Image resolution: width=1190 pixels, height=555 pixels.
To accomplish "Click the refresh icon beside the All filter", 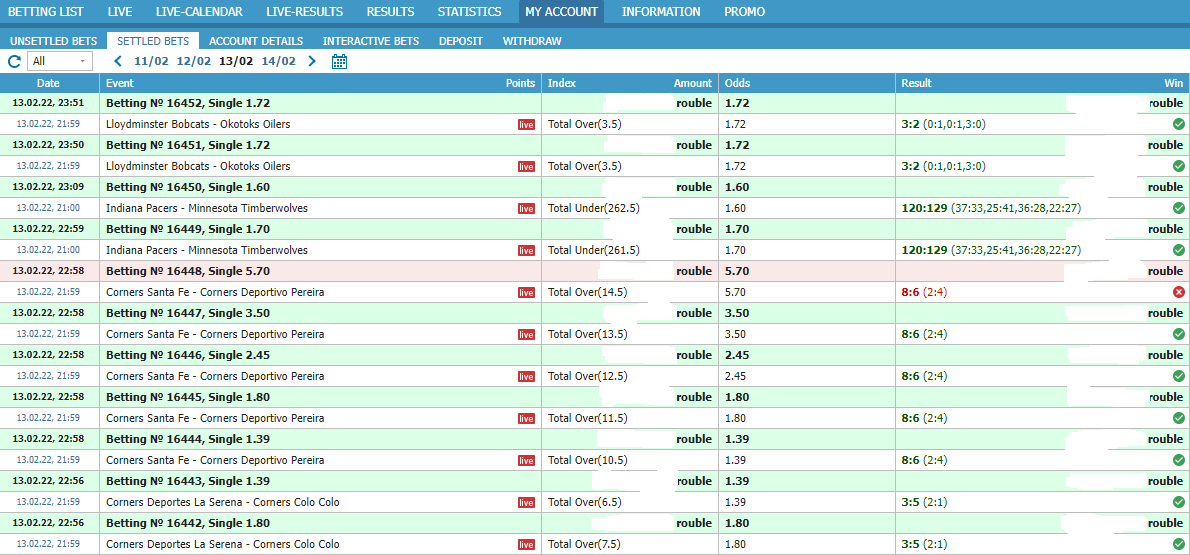I will (x=14, y=61).
